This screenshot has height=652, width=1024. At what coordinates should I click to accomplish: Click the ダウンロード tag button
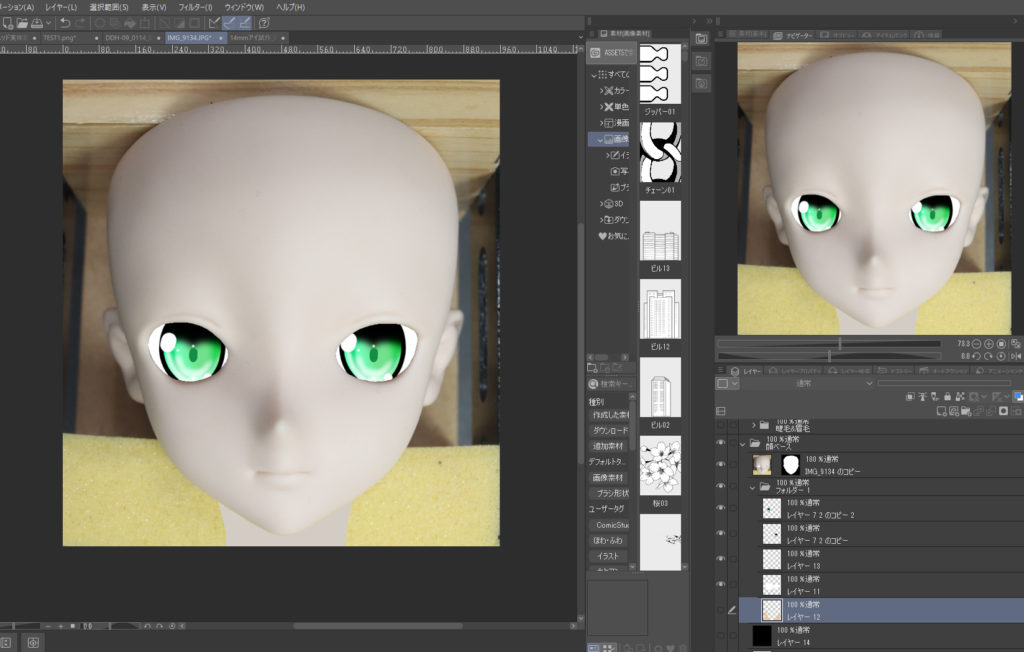coord(609,429)
